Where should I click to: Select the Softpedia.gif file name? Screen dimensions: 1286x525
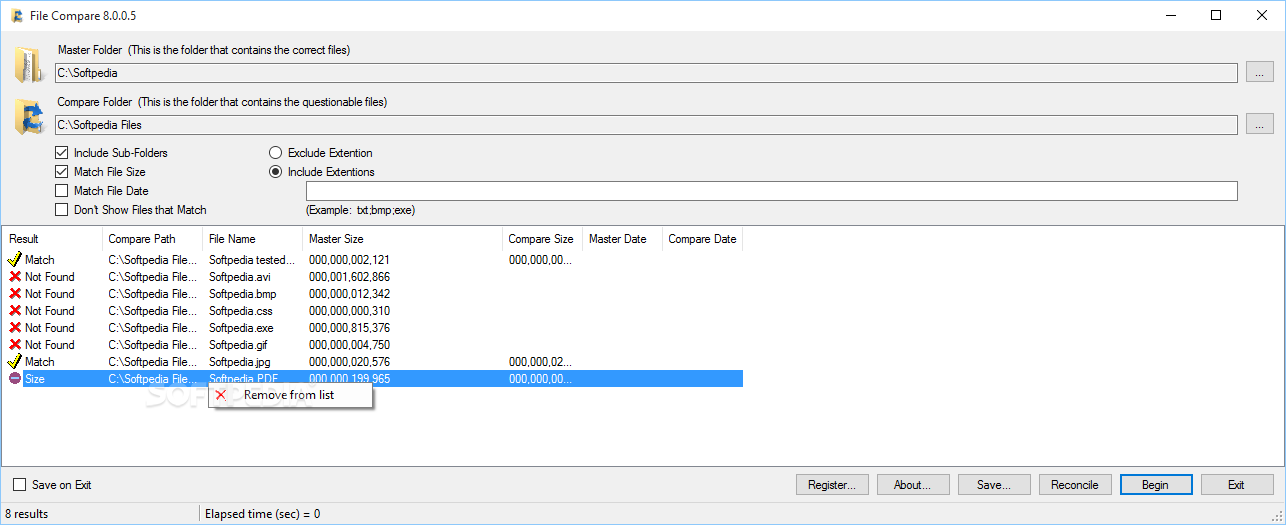[239, 345]
